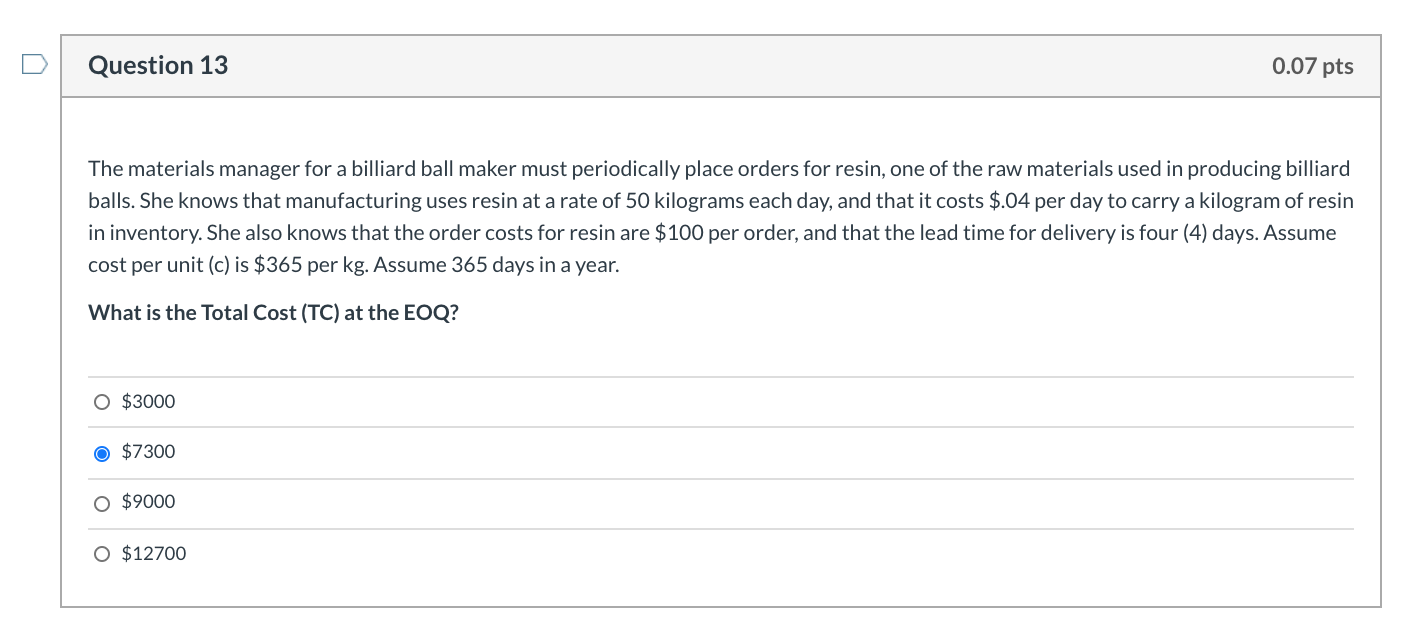This screenshot has width=1410, height=630.
Task: Click the $12700 answer text label
Action: 153,553
